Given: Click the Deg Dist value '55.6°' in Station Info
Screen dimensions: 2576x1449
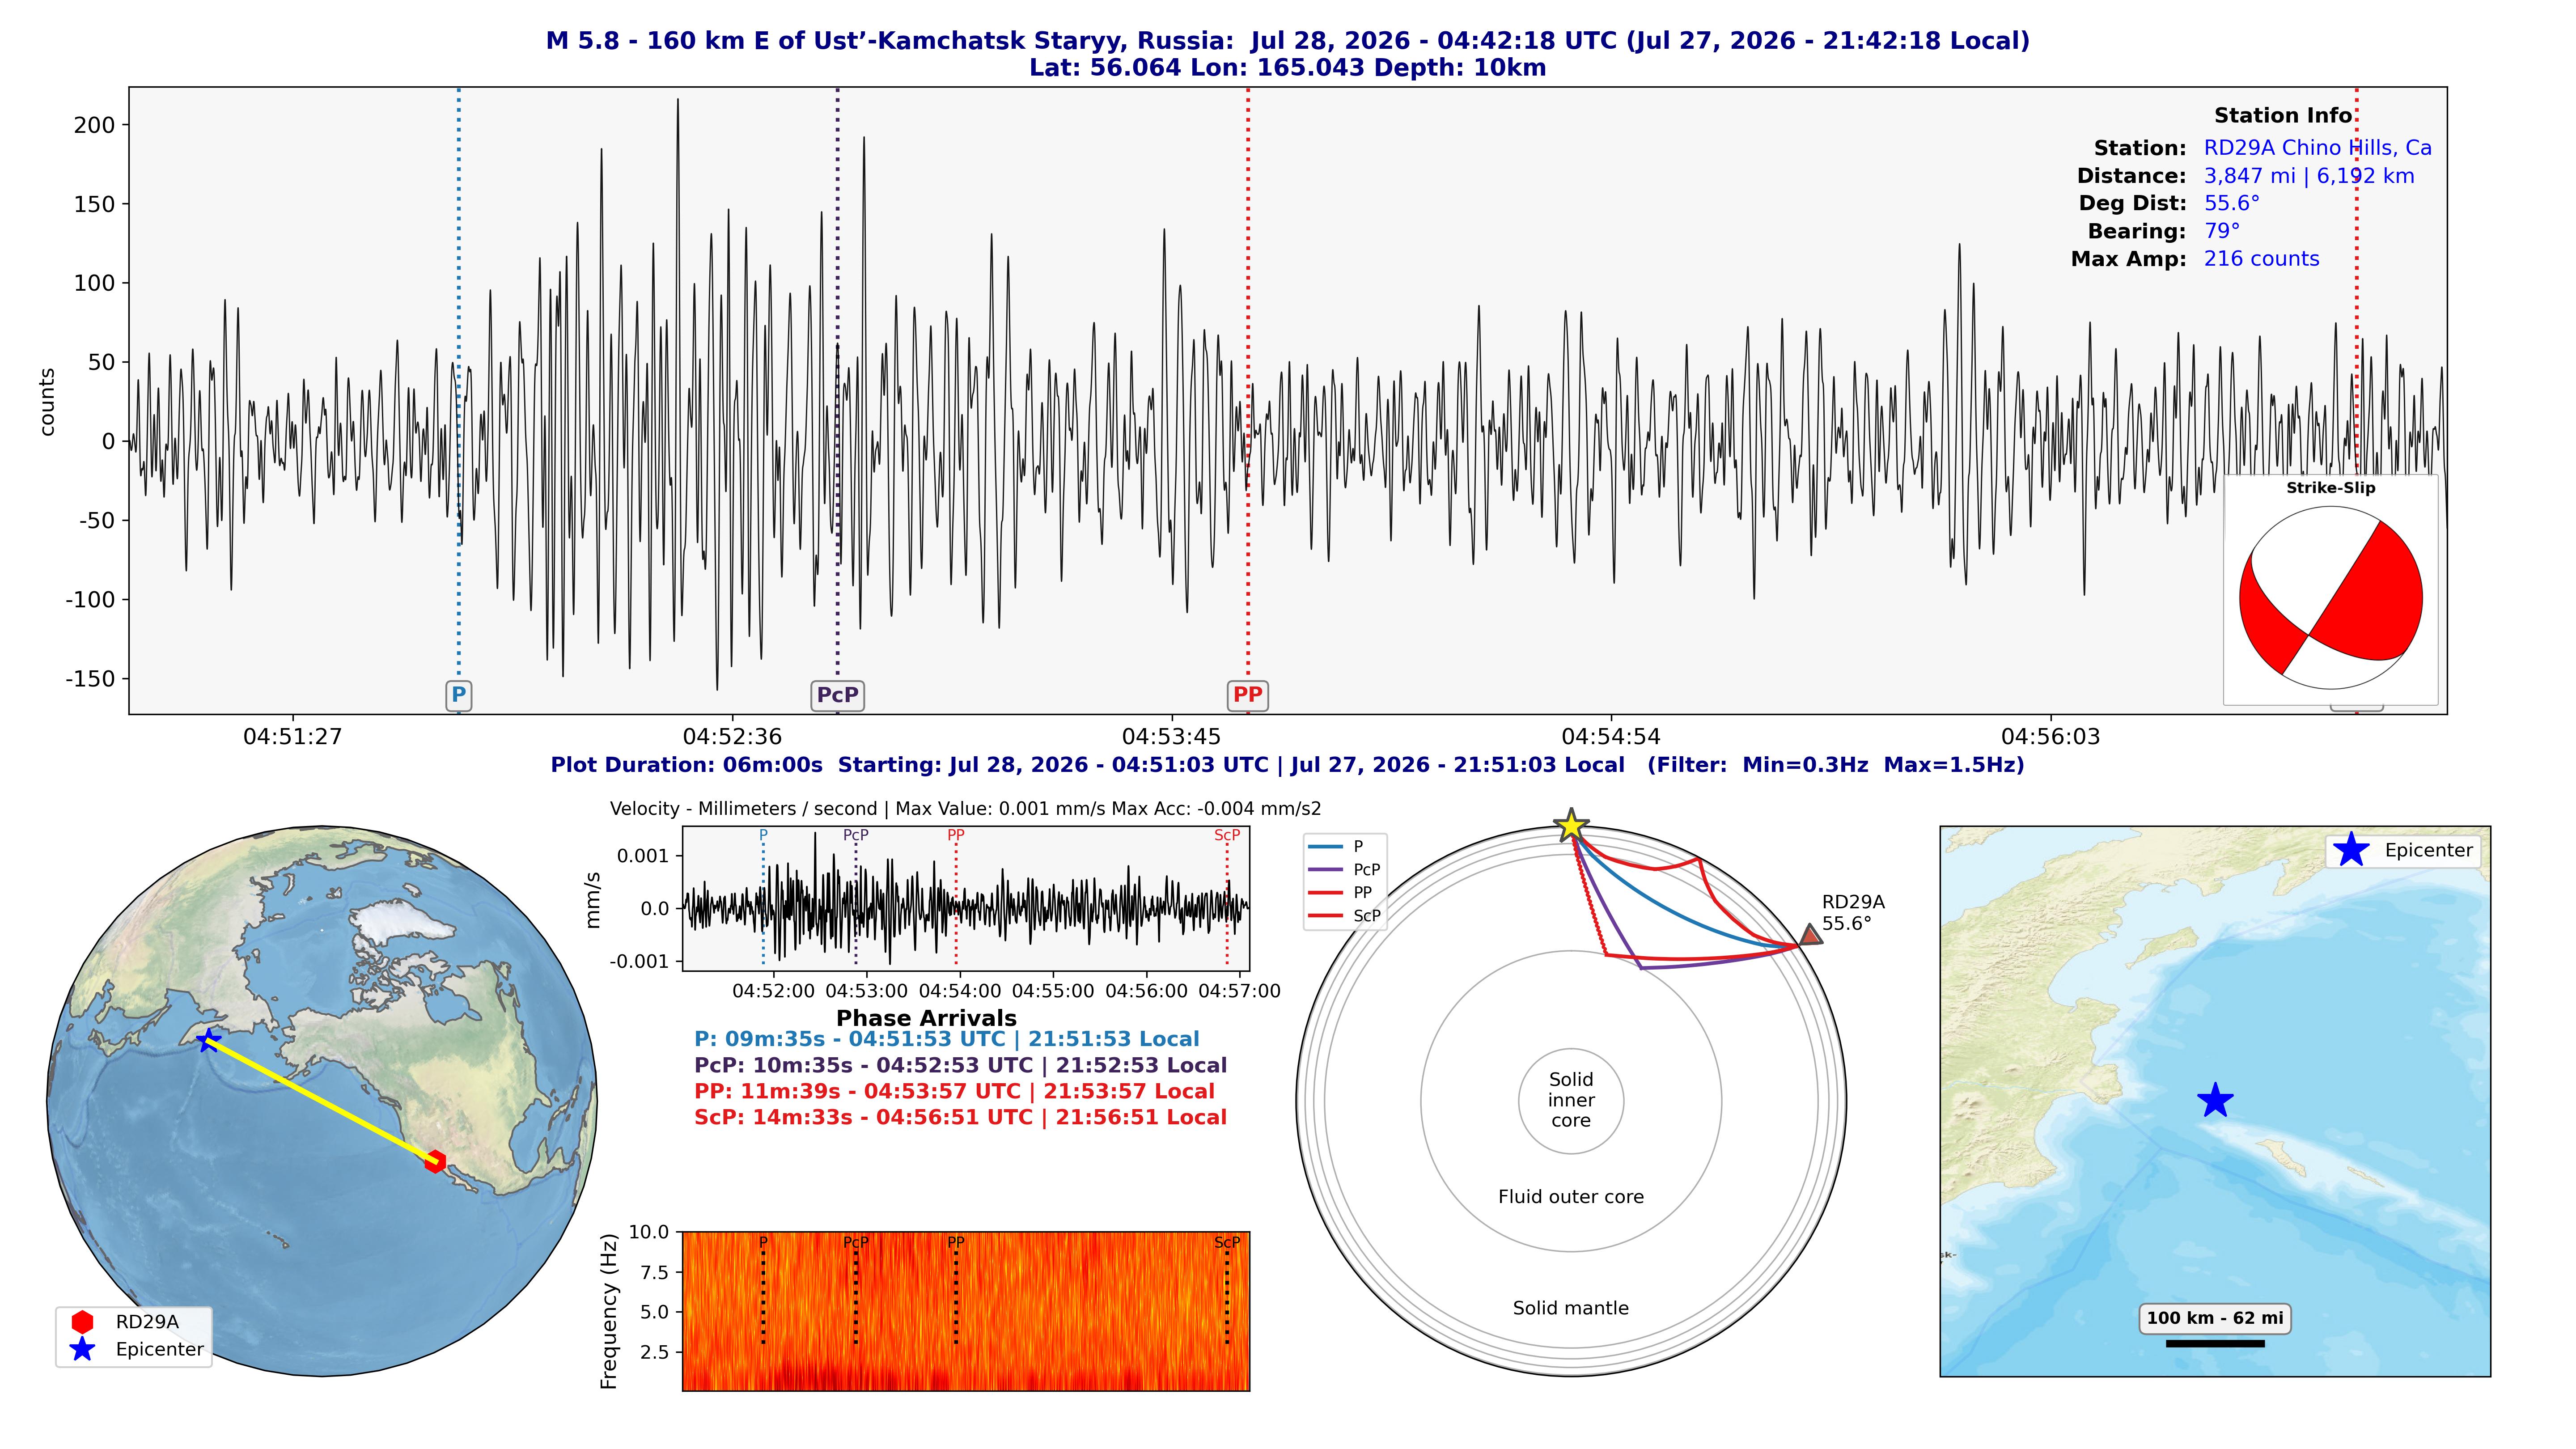Looking at the screenshot, I should click(2231, 203).
